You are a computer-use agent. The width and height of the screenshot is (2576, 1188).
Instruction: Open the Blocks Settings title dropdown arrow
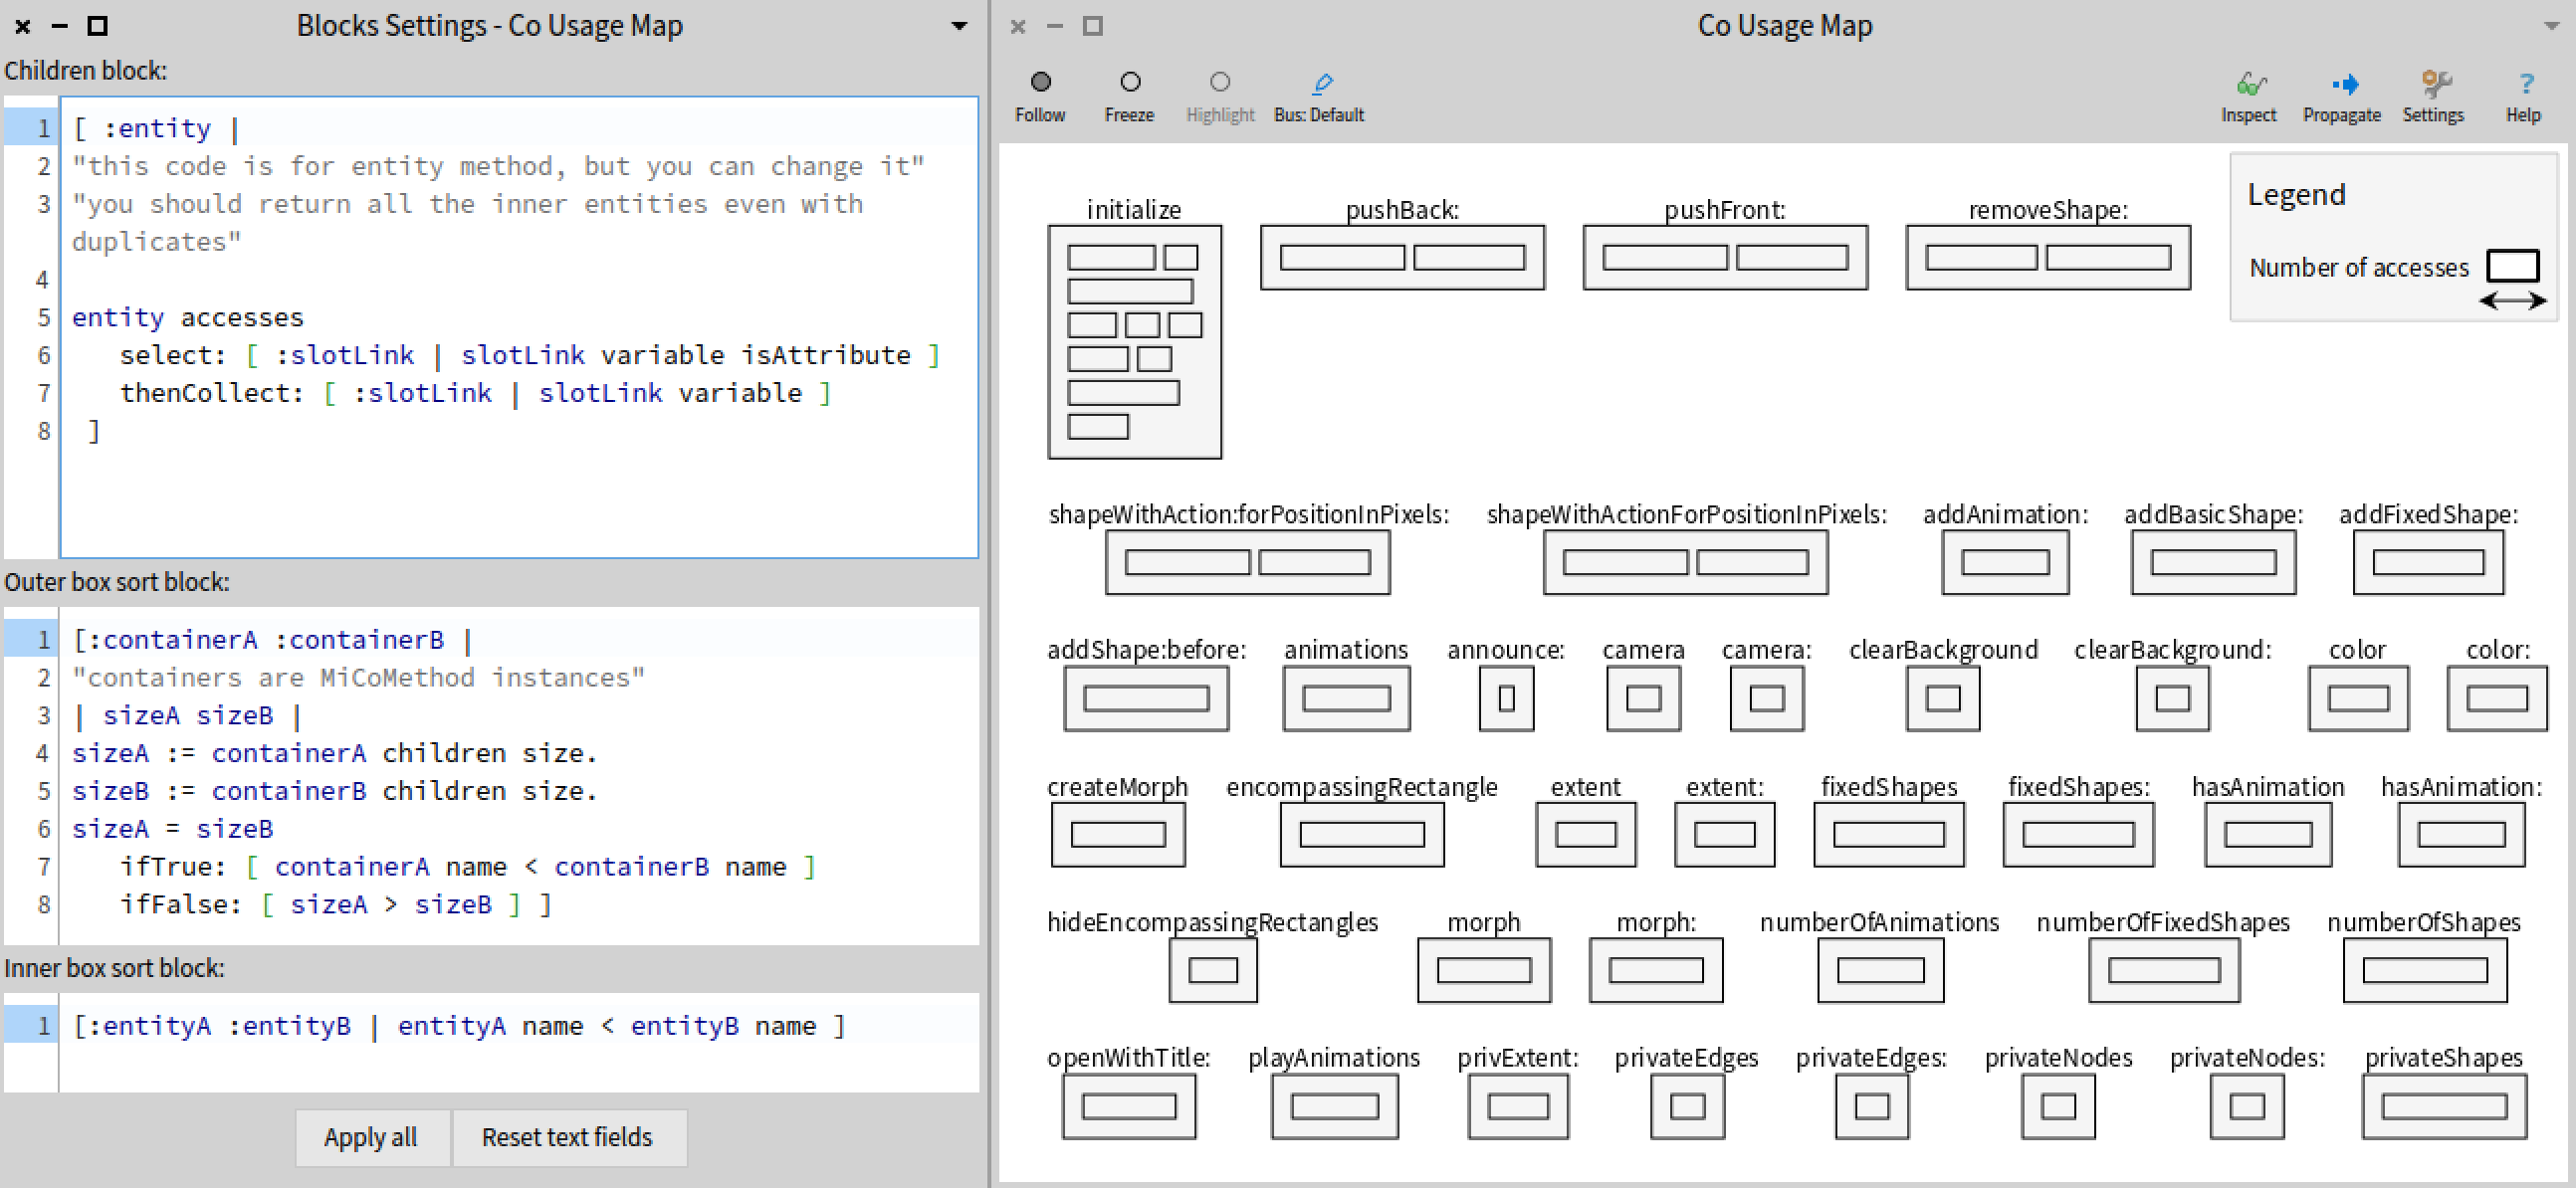(x=959, y=25)
